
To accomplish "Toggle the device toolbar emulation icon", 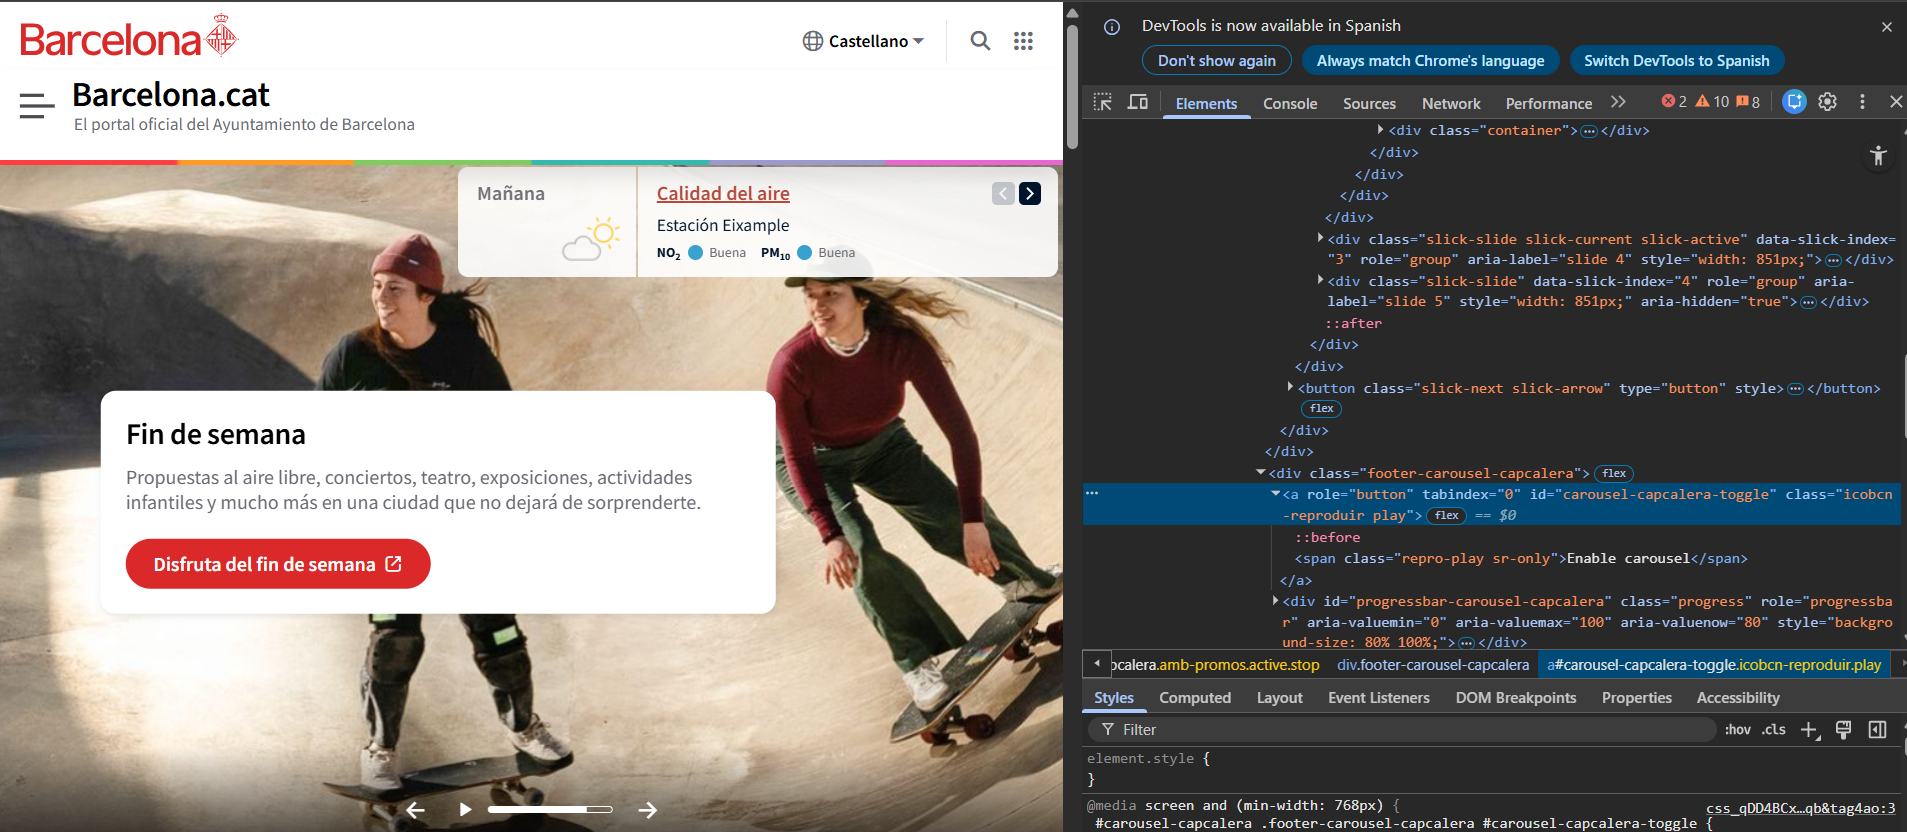I will [1138, 102].
